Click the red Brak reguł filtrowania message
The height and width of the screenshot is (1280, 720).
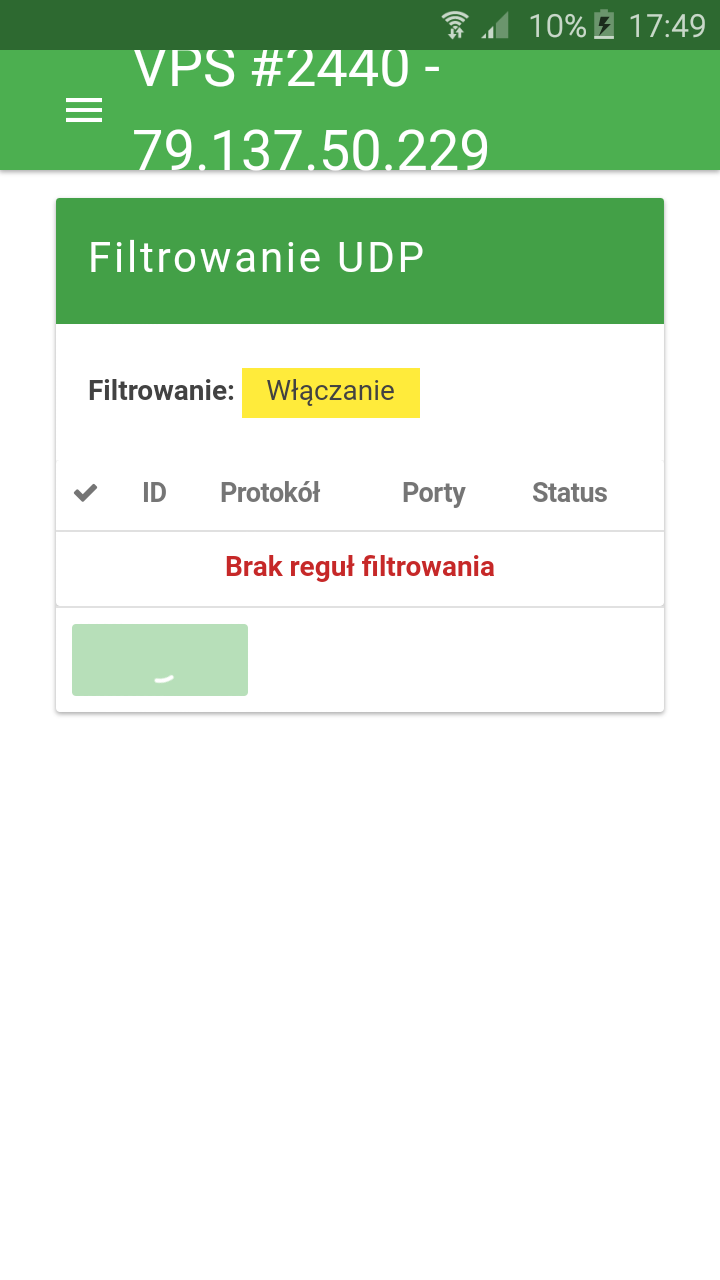click(360, 567)
